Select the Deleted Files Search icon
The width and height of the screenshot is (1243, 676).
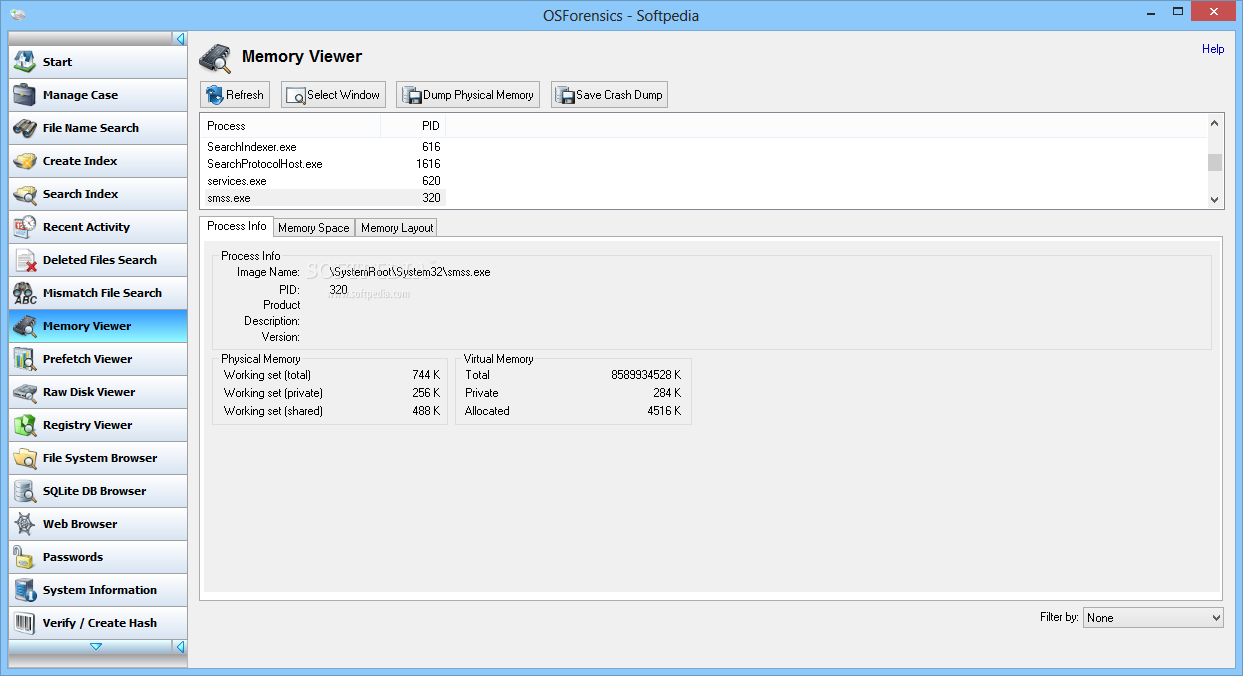point(25,260)
